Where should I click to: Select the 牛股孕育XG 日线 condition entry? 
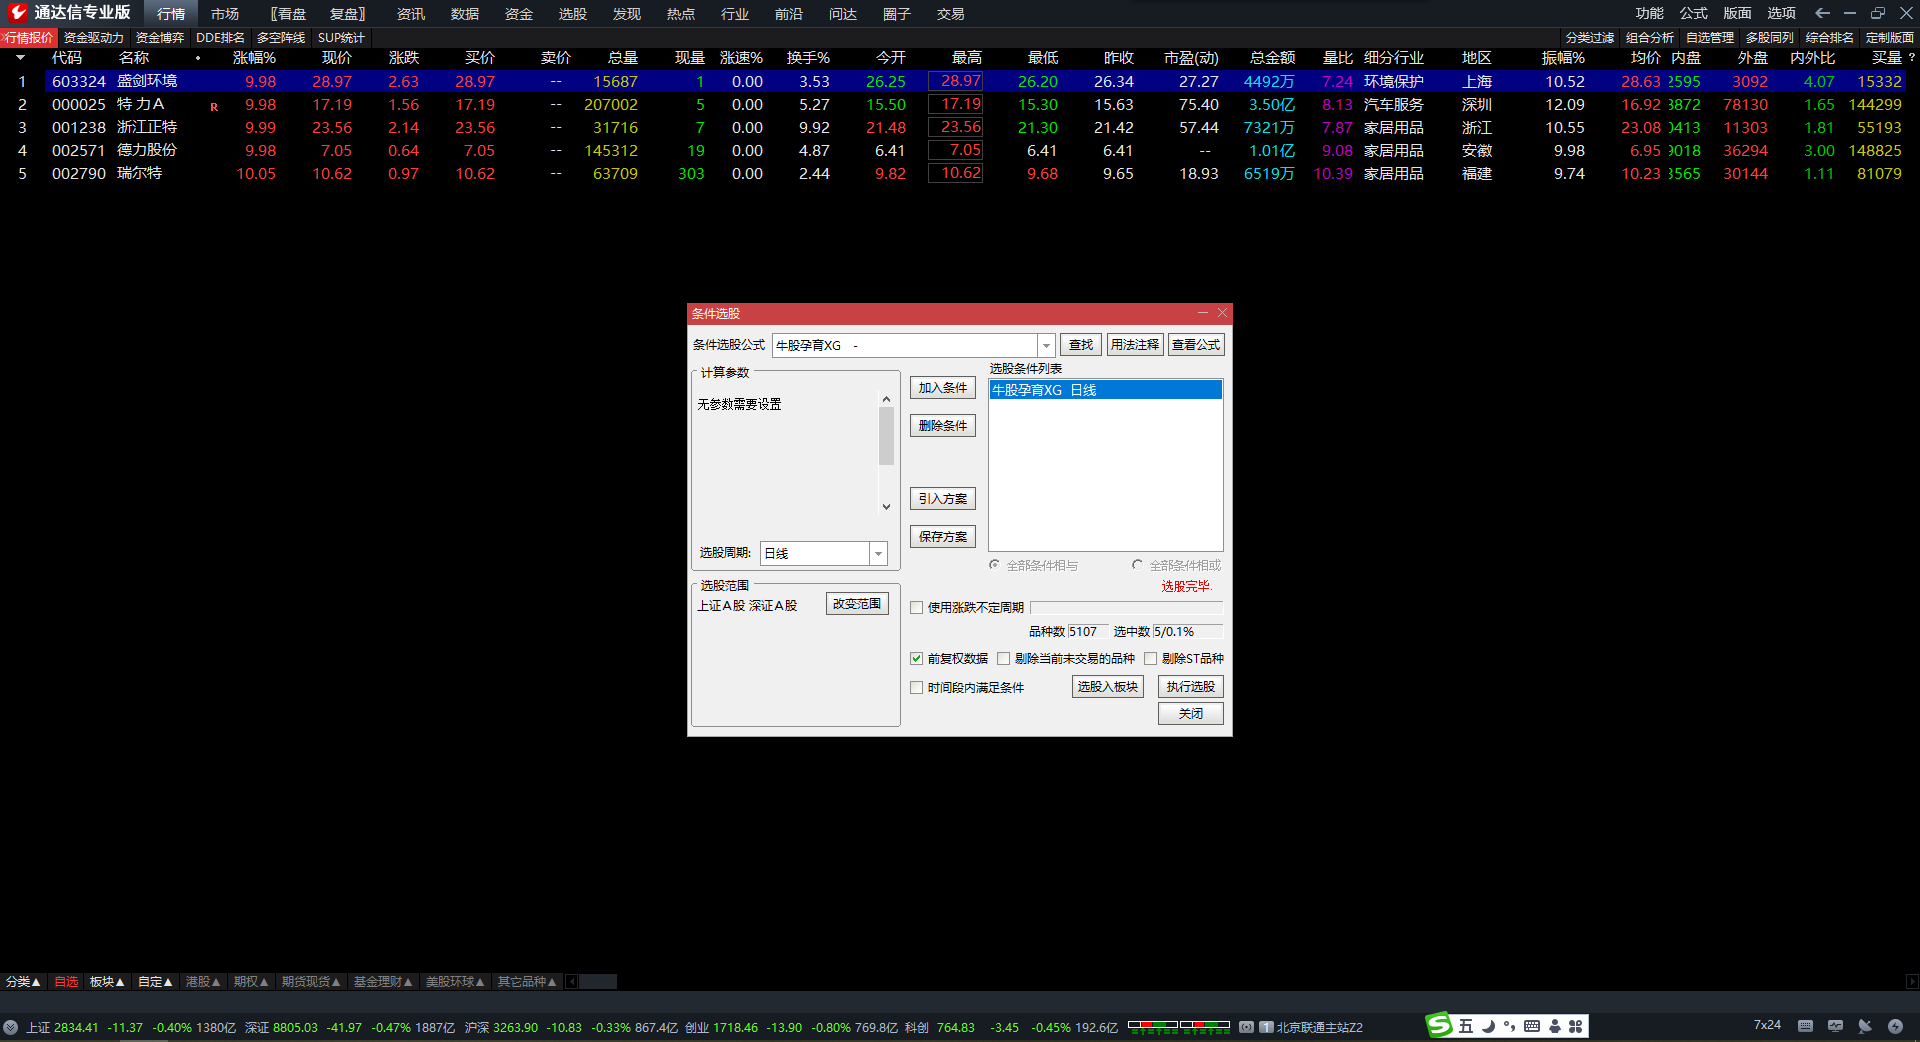click(x=1105, y=390)
